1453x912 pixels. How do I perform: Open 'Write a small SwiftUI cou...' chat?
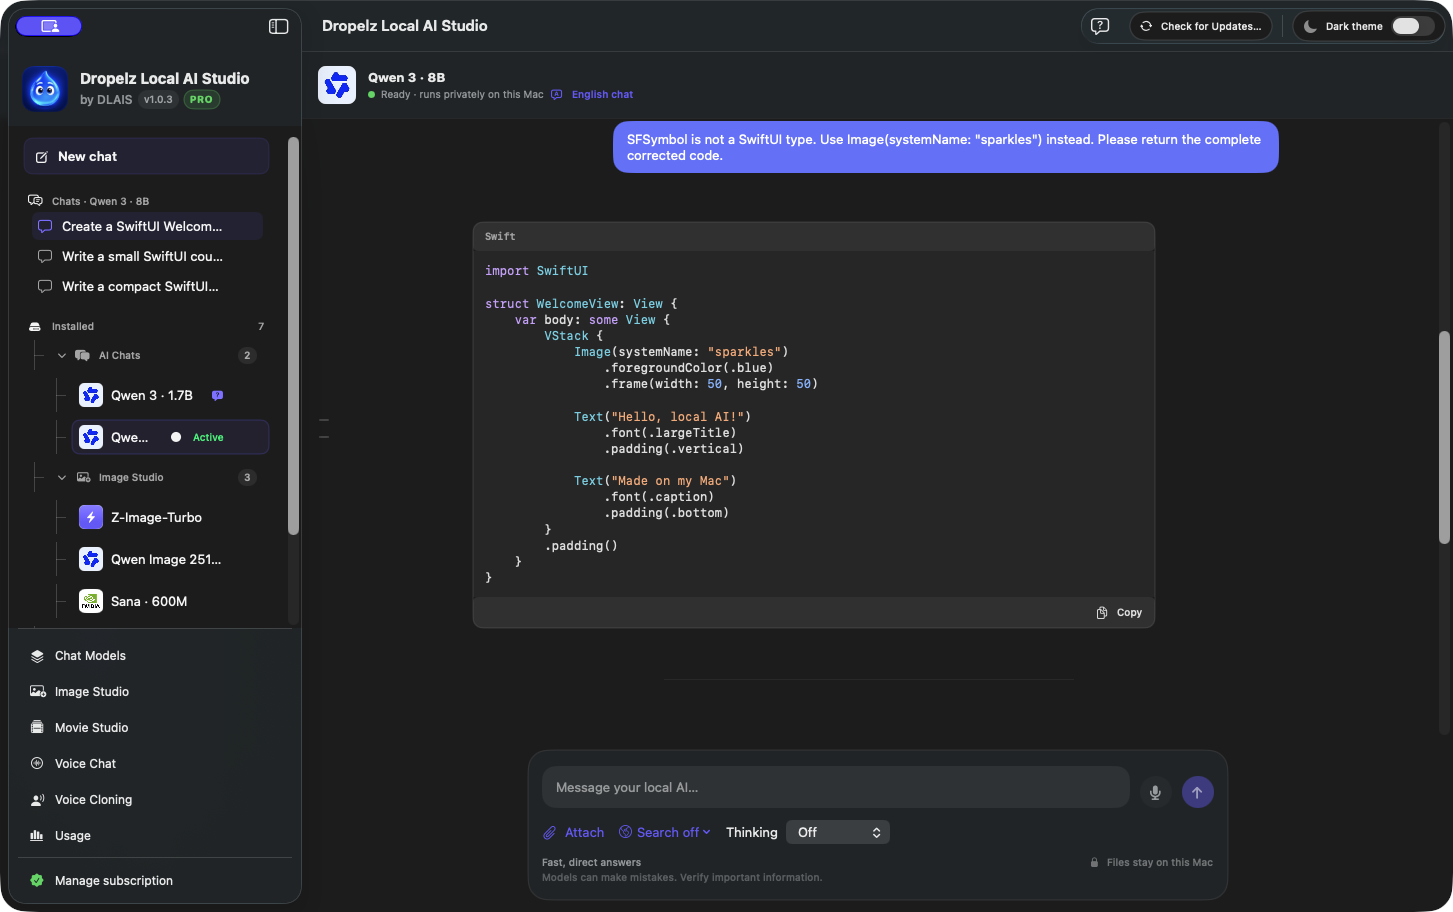pyautogui.click(x=147, y=256)
